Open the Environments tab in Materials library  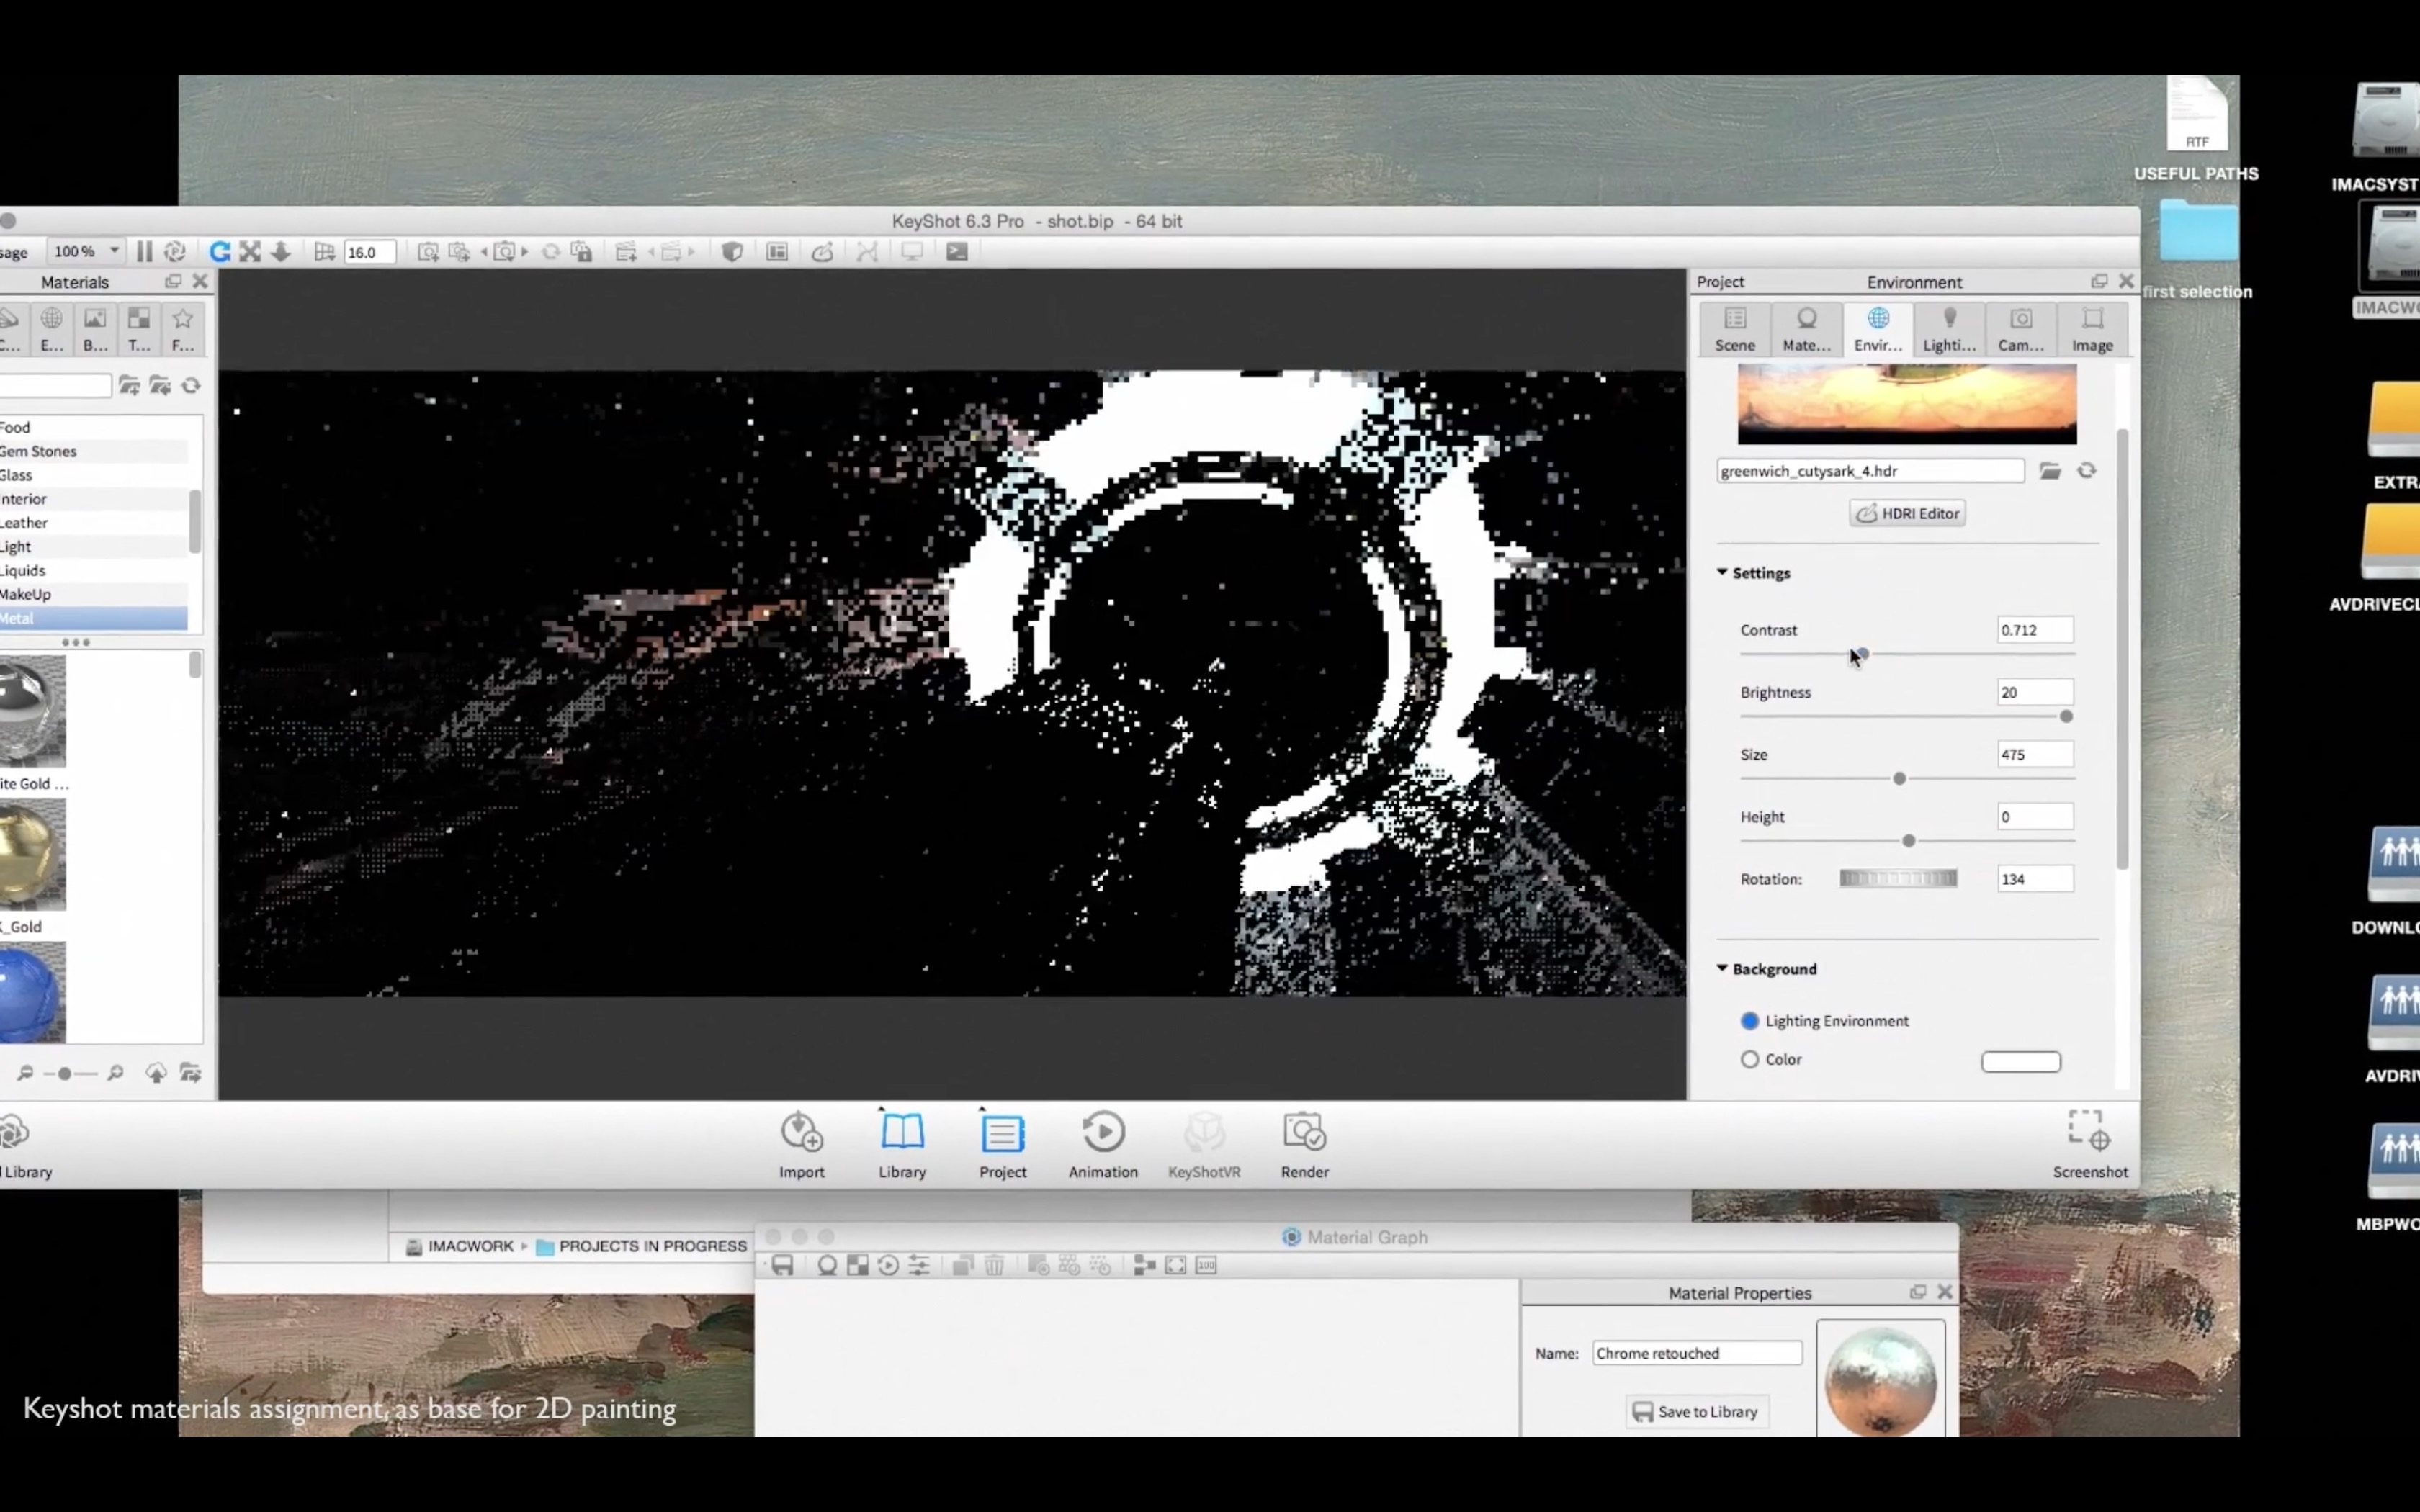pyautogui.click(x=52, y=330)
